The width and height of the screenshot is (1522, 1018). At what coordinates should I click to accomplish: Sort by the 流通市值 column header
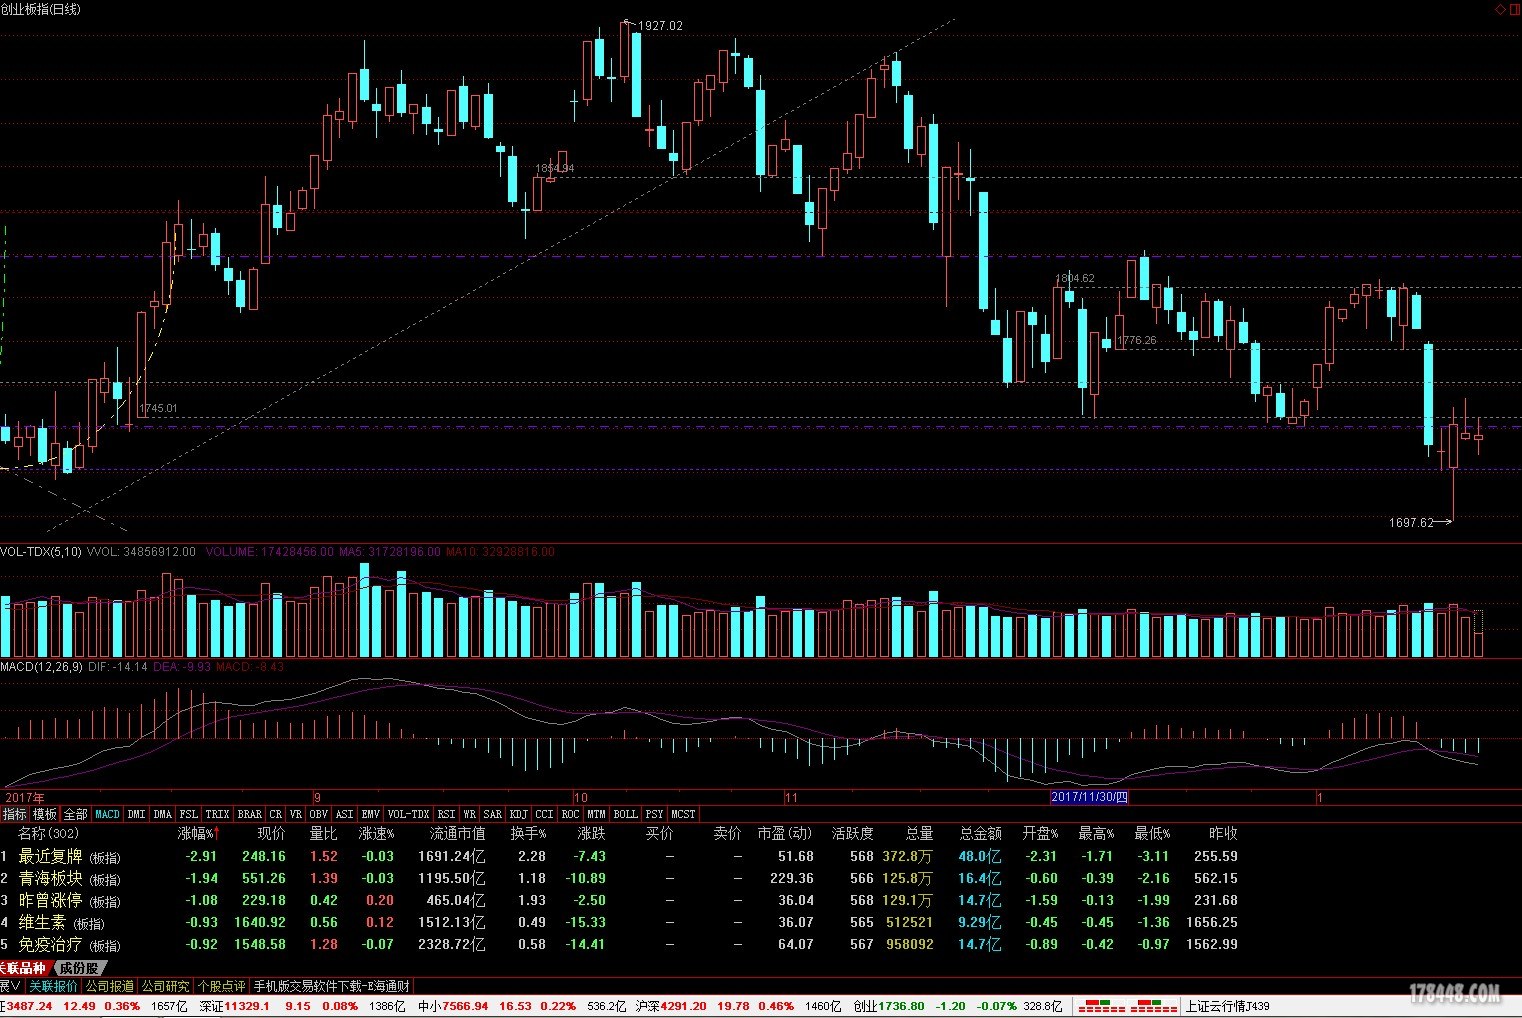click(458, 833)
